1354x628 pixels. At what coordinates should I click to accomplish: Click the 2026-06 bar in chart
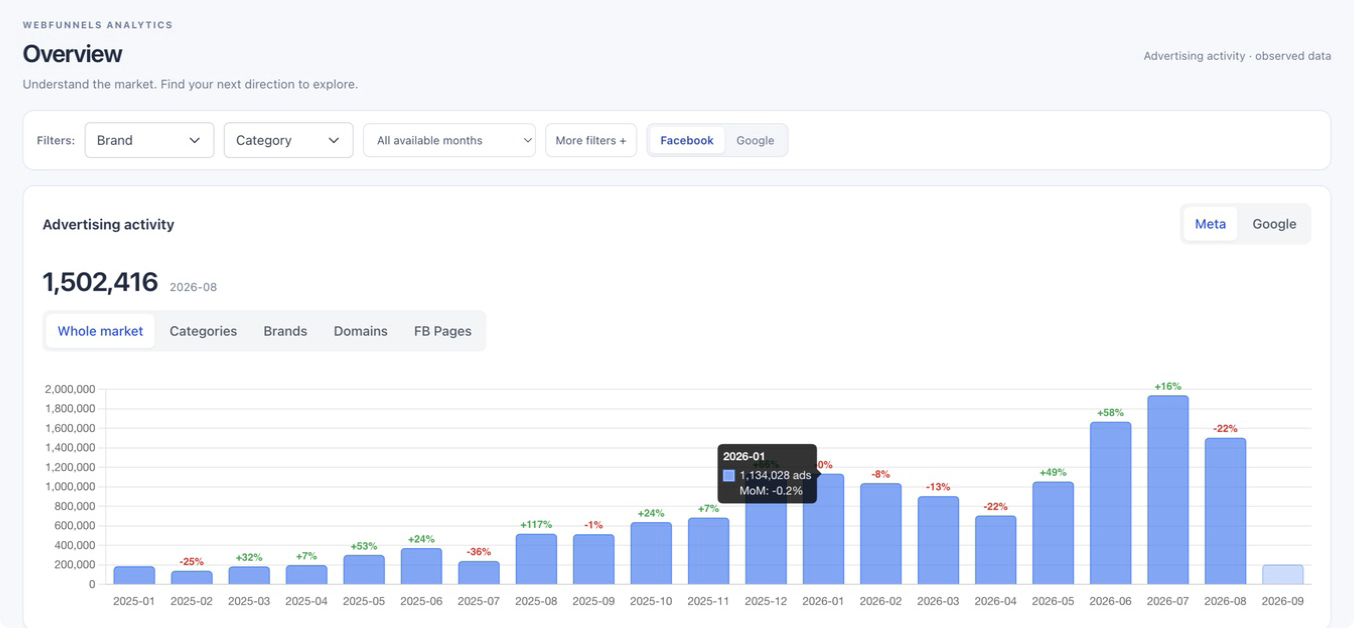[x=1110, y=503]
